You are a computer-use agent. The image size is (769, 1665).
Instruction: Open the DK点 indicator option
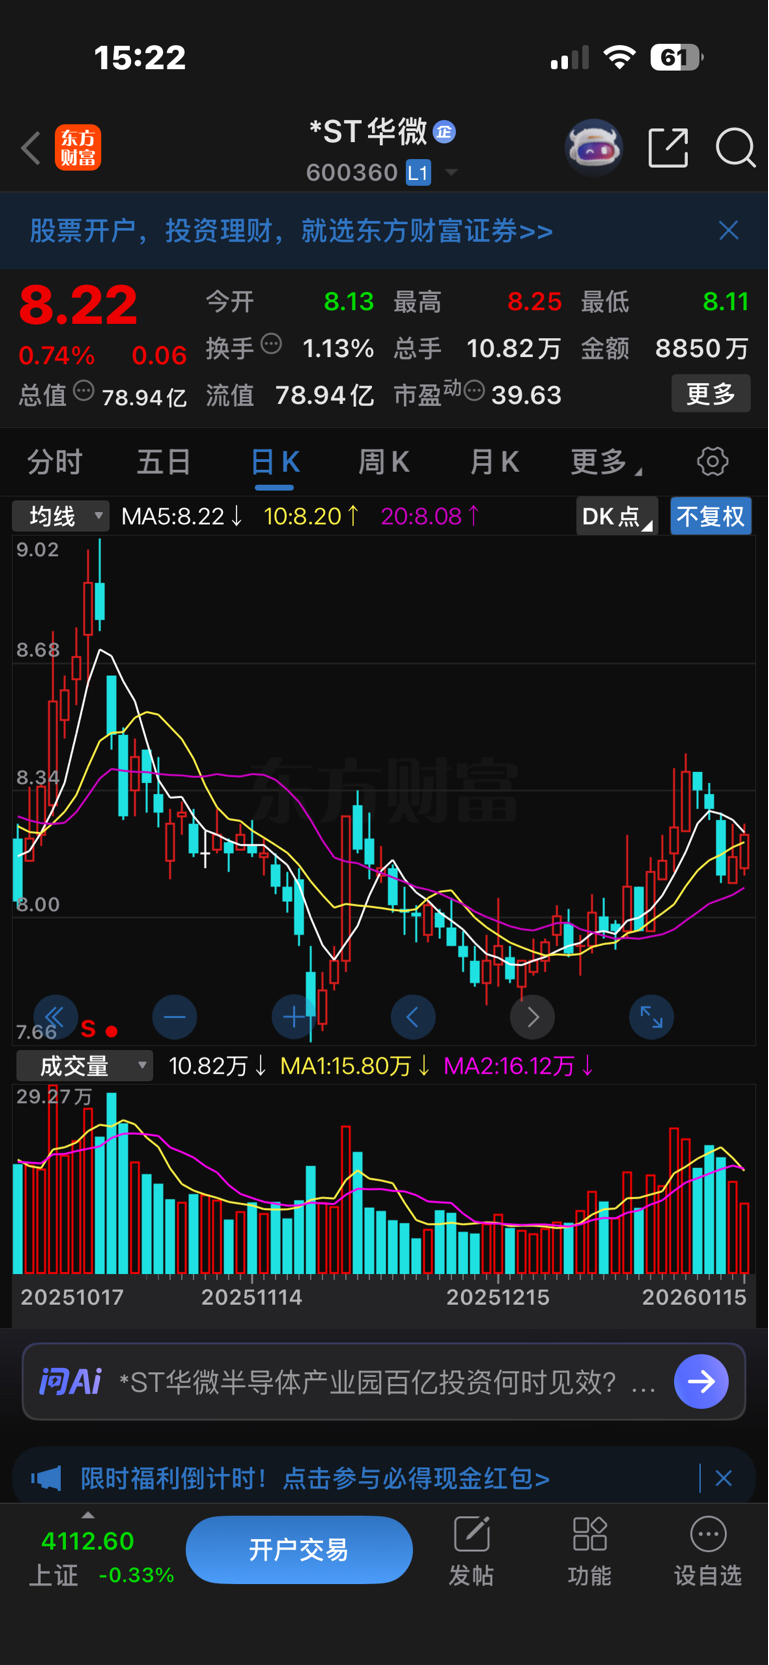(x=617, y=516)
